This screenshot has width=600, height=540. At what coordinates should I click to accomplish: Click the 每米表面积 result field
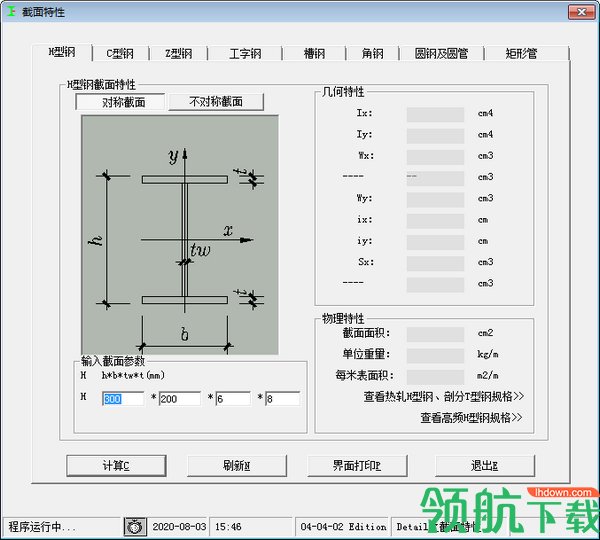pos(435,377)
